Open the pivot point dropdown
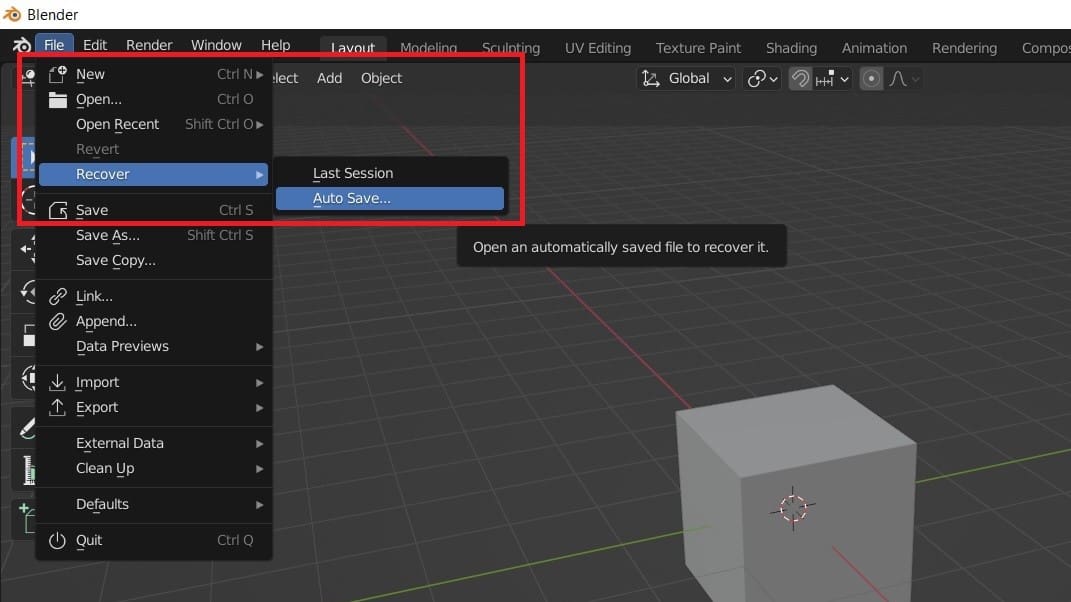Screen dimensions: 1071x602 tap(762, 79)
